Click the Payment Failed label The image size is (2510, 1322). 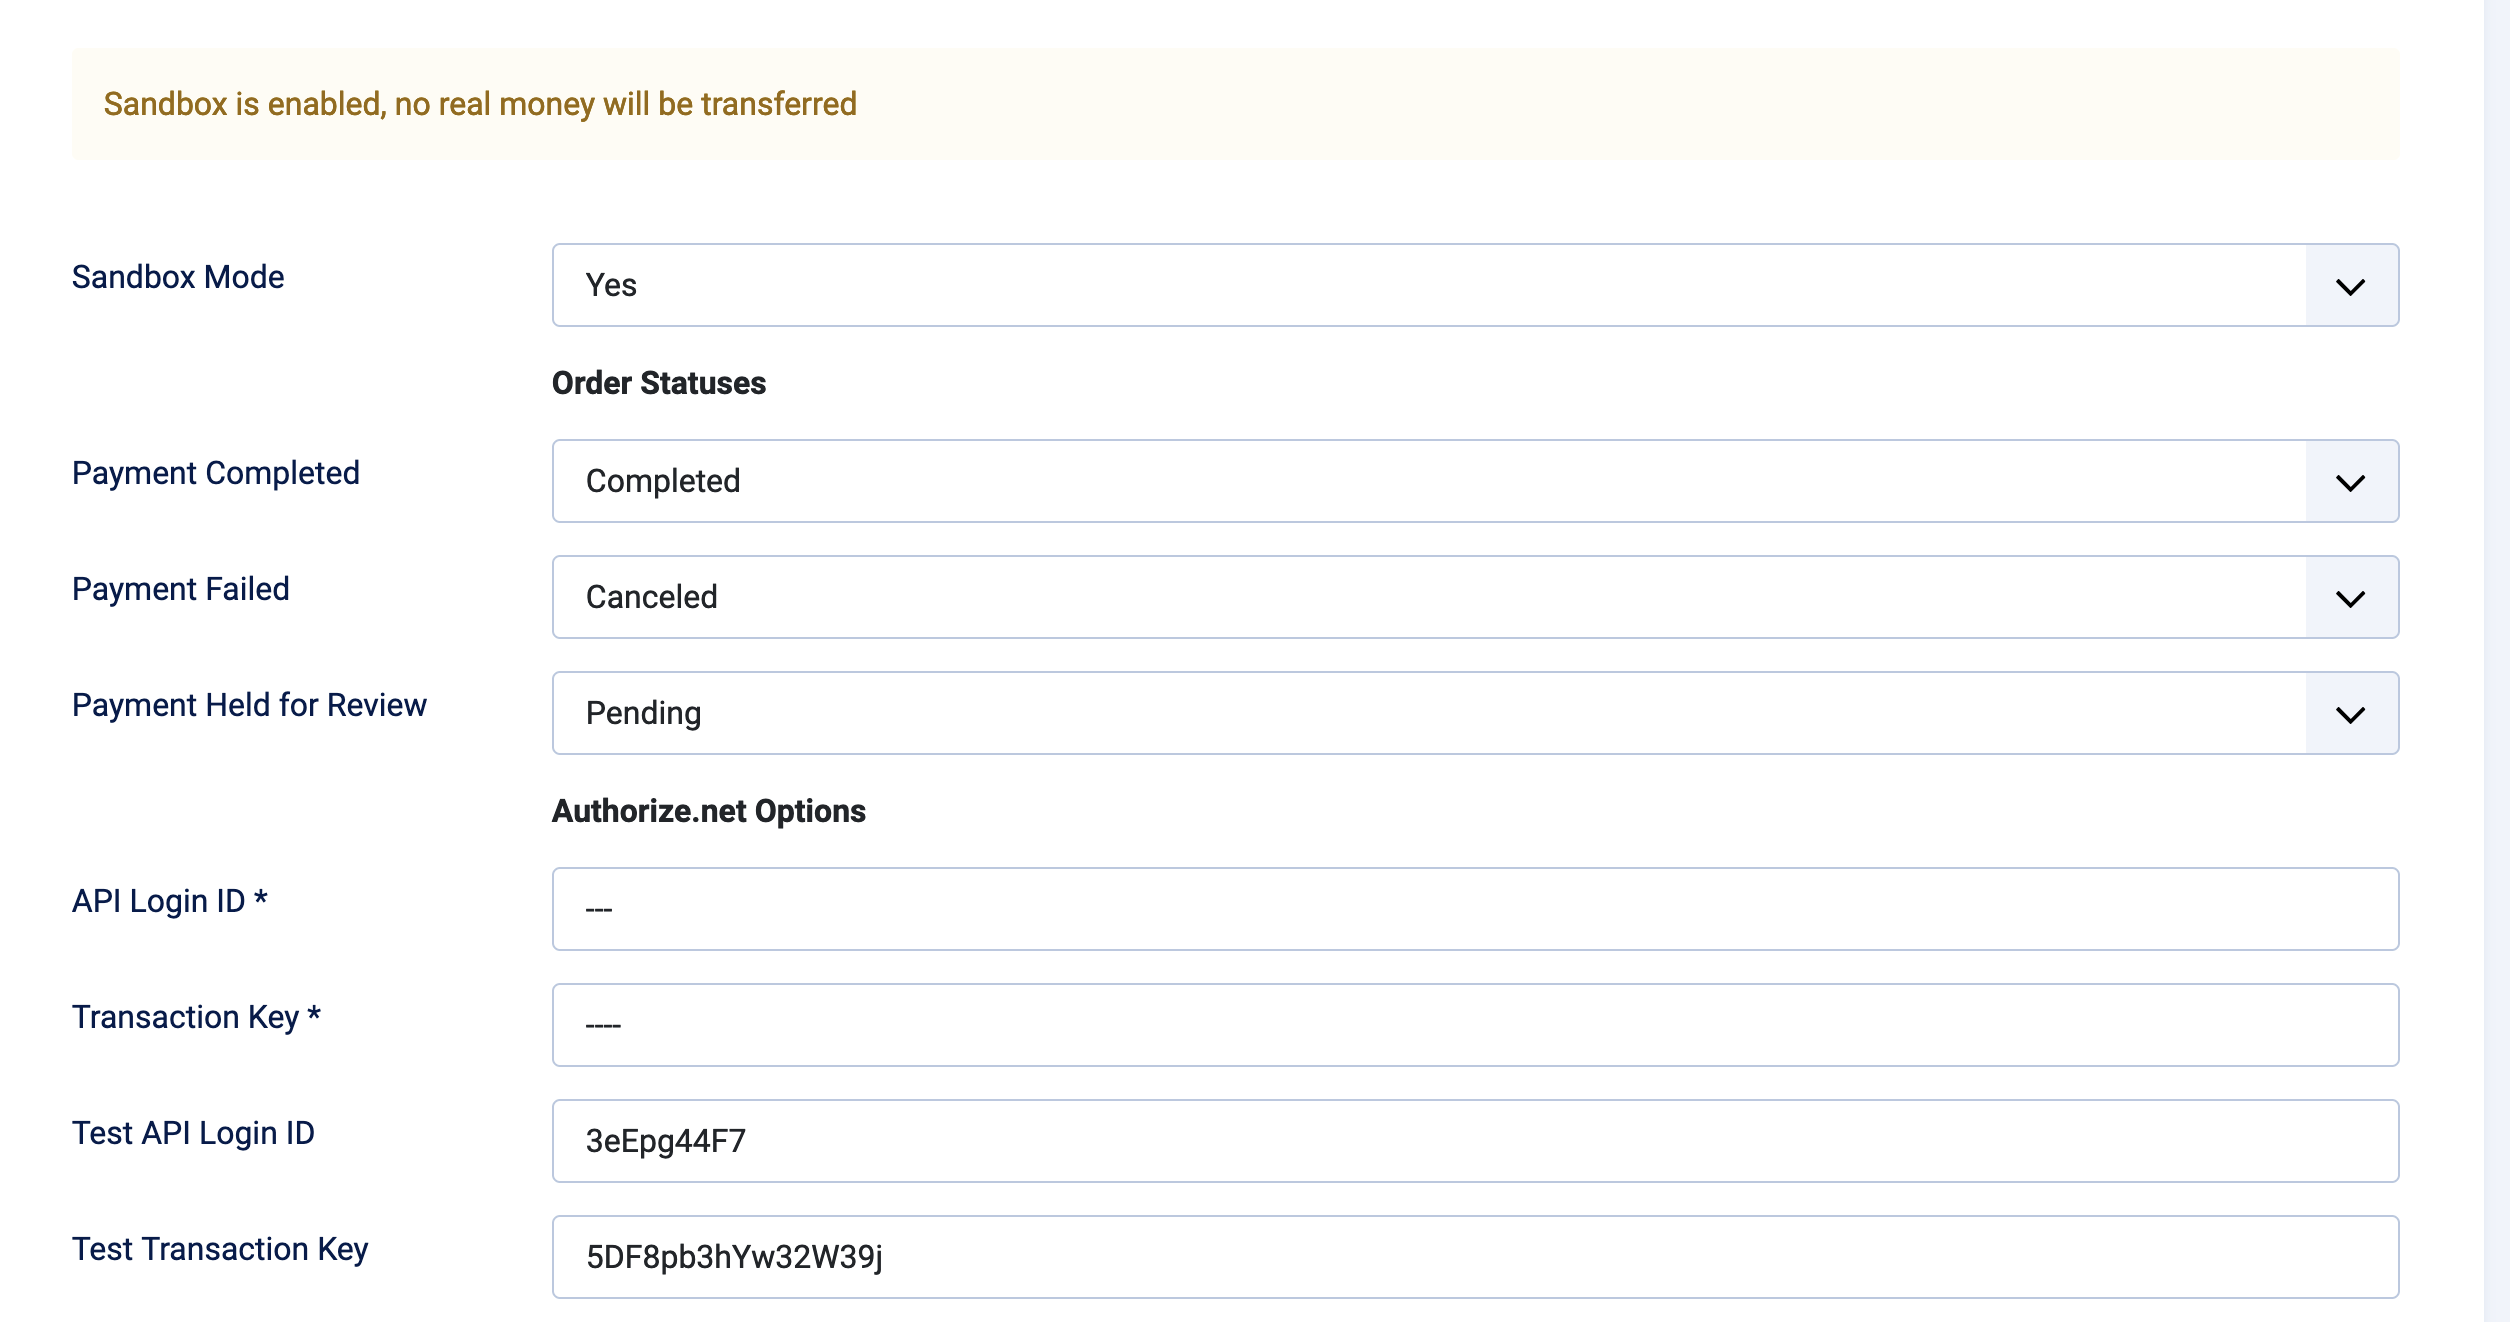tap(180, 589)
